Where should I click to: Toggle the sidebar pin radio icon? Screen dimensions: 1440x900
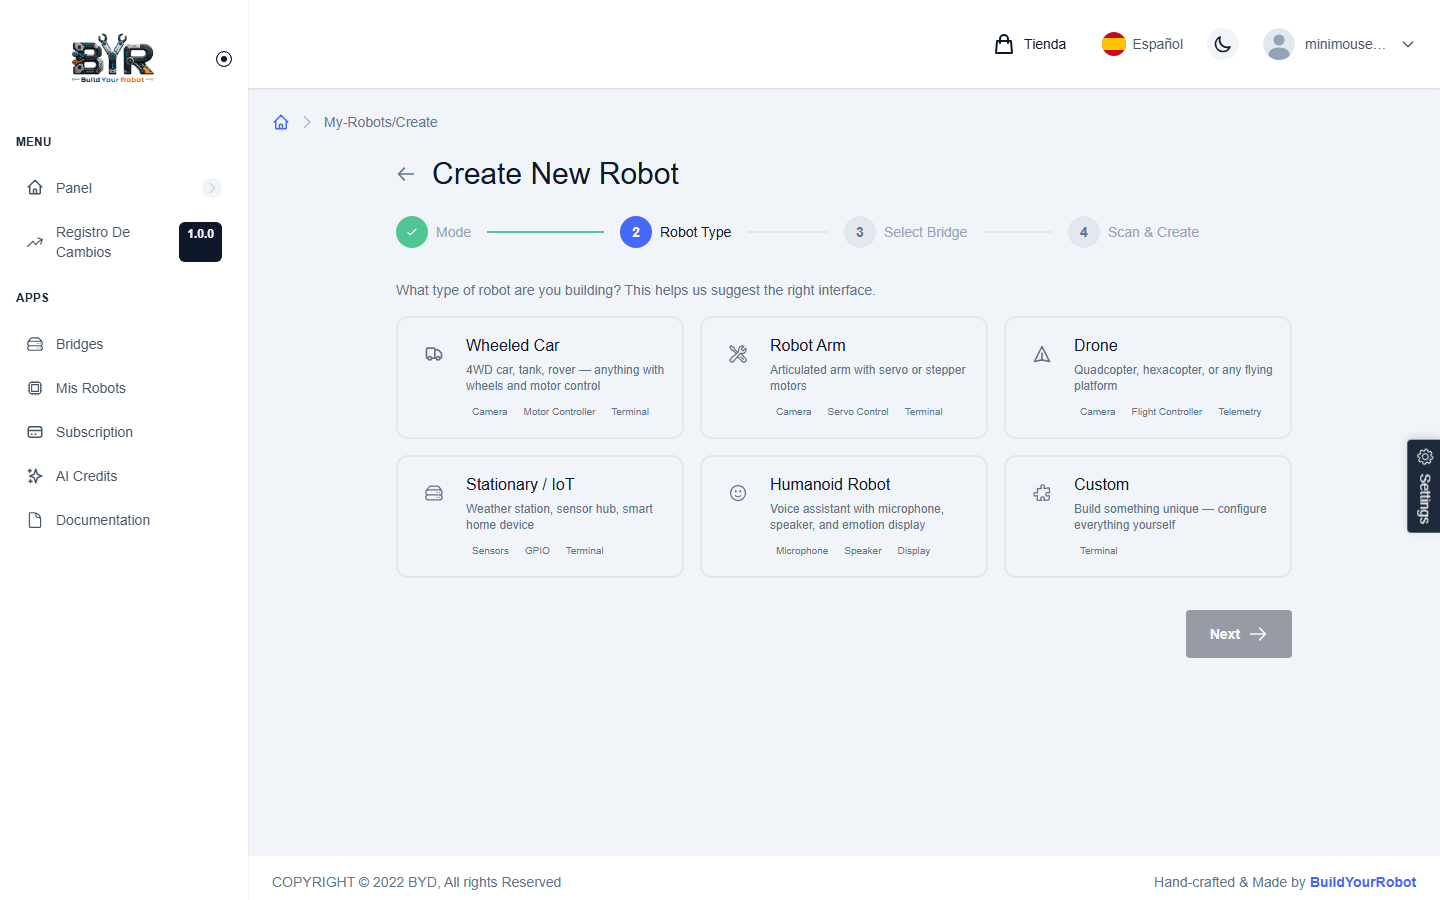pos(224,59)
